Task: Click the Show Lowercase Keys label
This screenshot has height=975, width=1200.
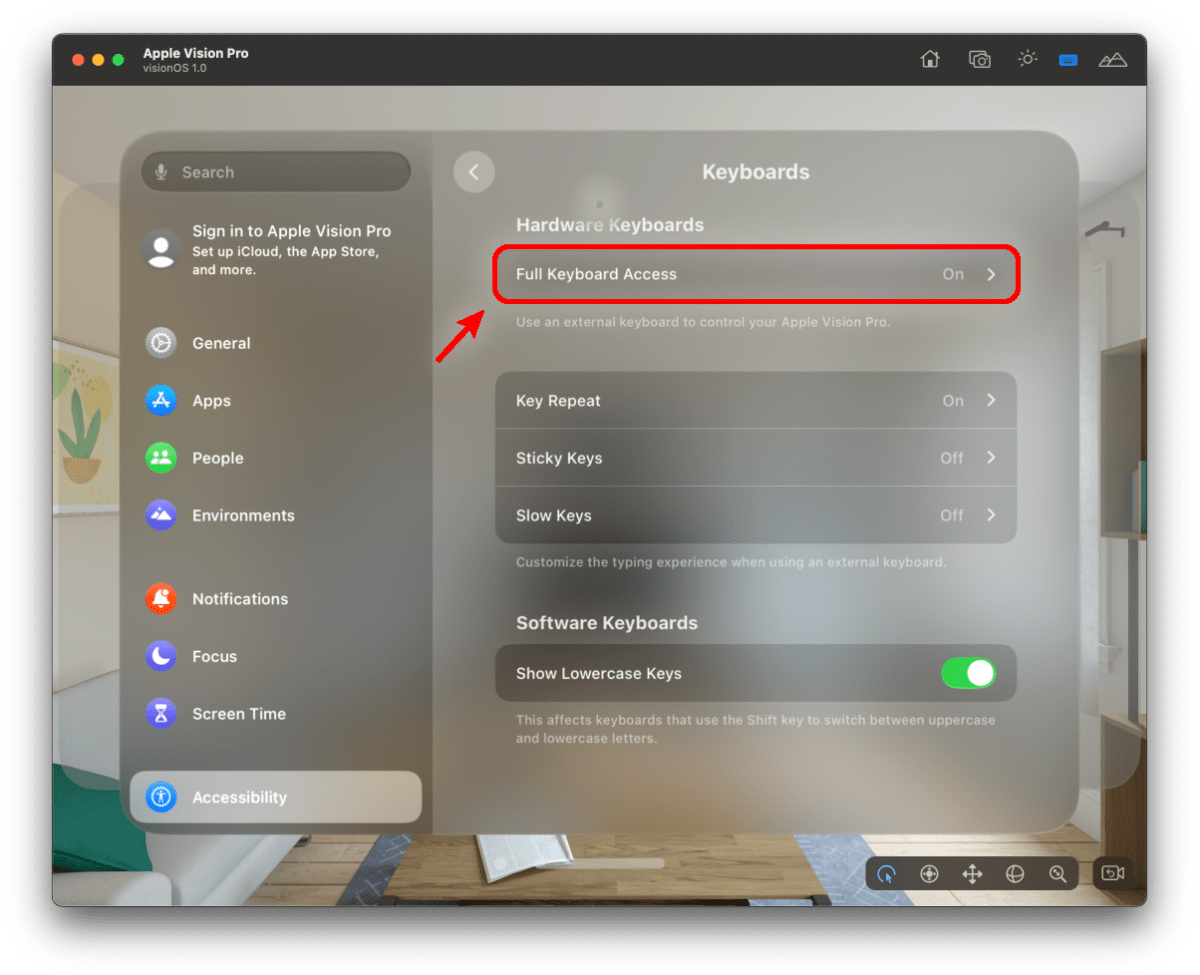Action: coord(599,674)
